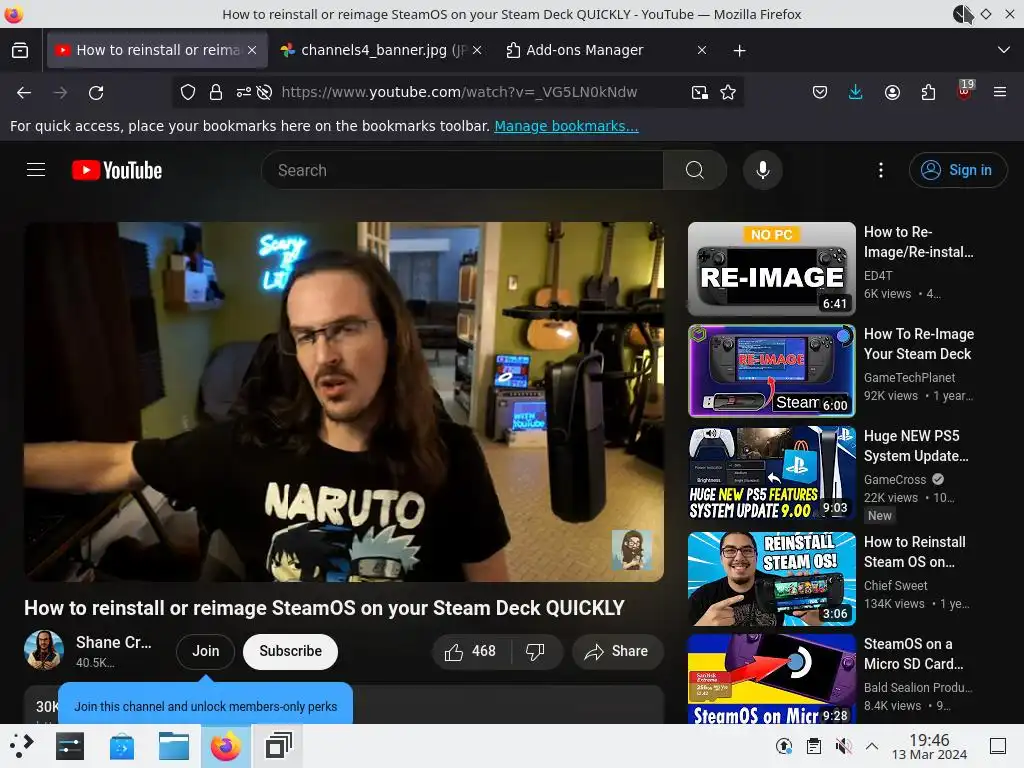Open YouTube guide hamburger menu
This screenshot has width=1024, height=768.
36,170
